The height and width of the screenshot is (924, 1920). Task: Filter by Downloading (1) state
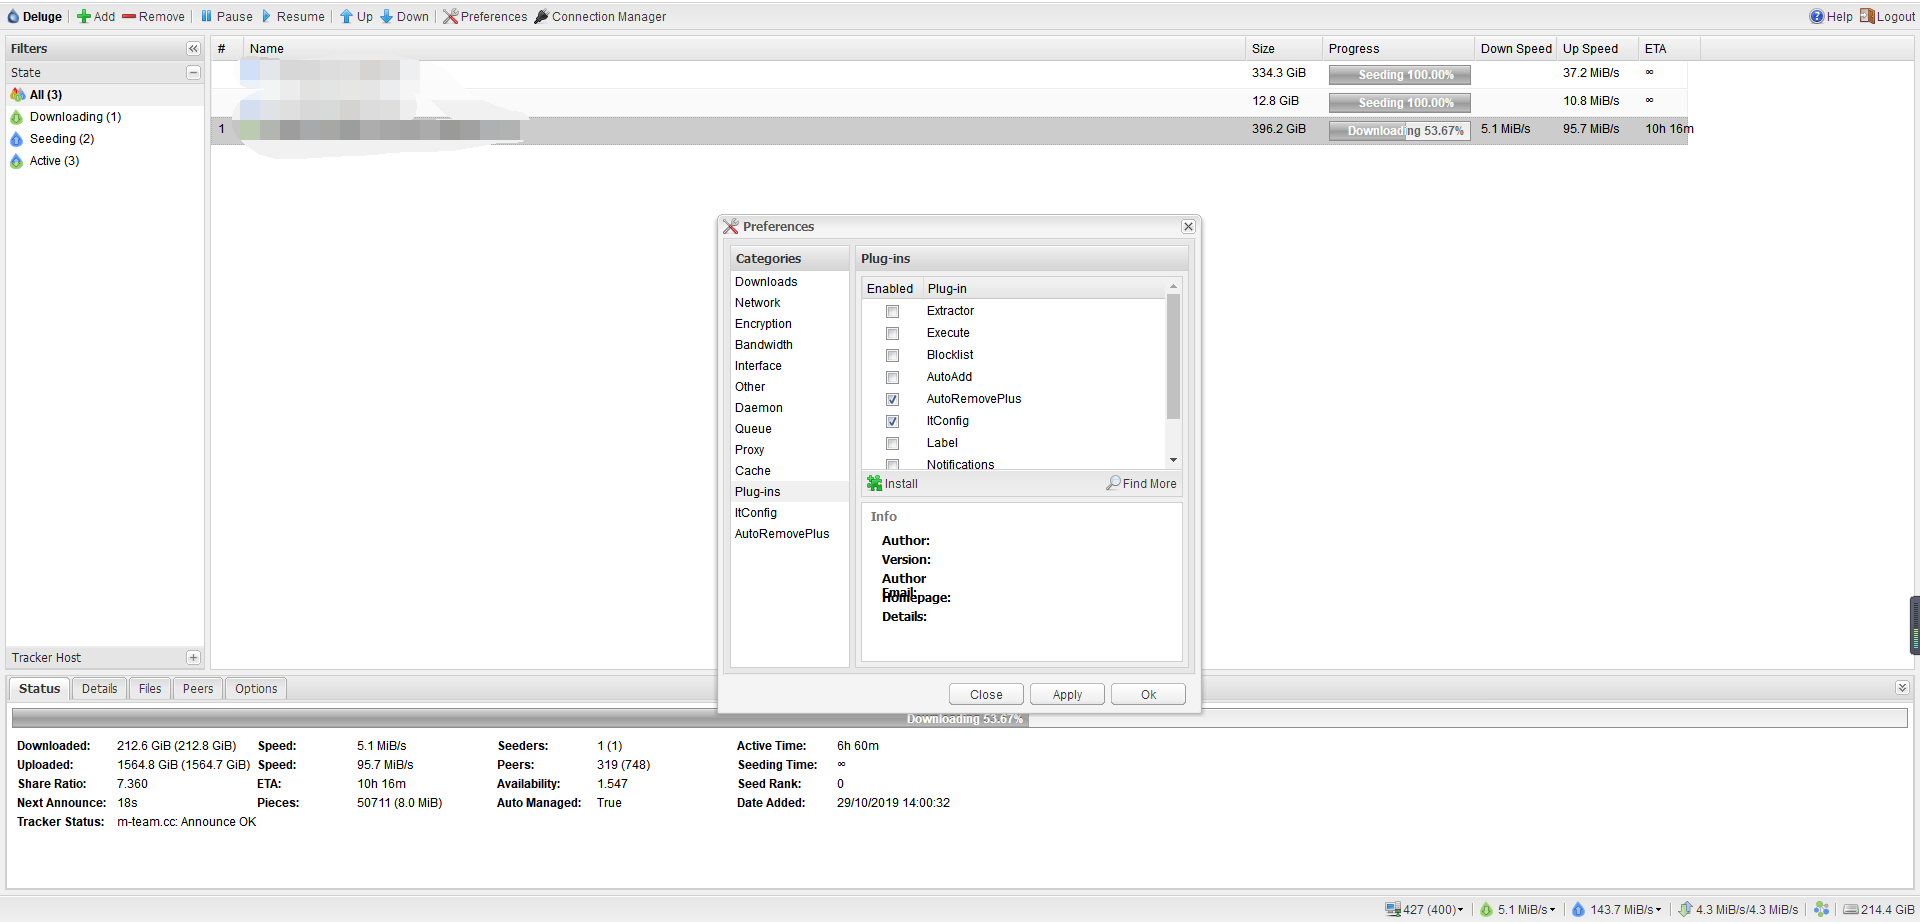point(75,117)
